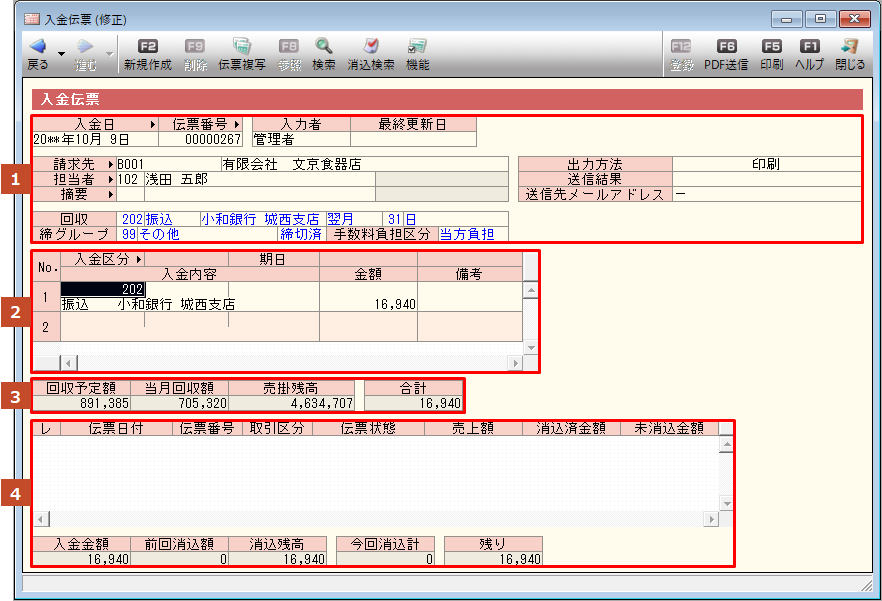Click the 機能 function icon
Viewport: 882px width, 601px height.
(417, 47)
